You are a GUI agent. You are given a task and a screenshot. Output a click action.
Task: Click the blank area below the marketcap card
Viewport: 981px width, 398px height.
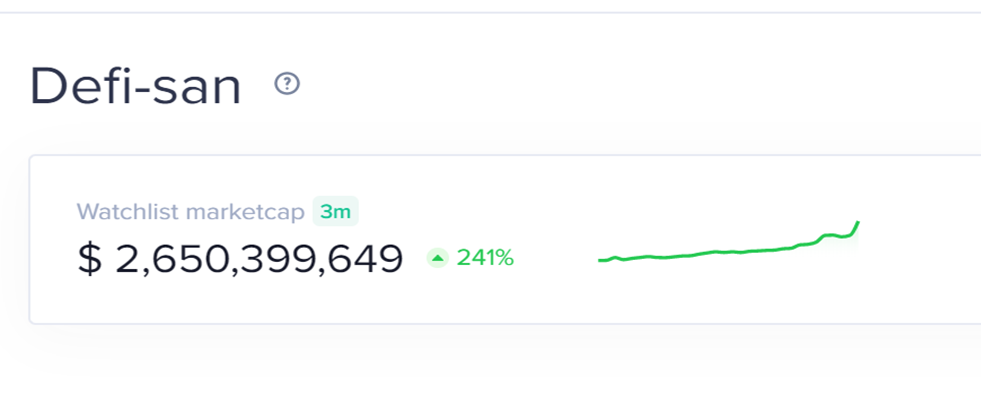click(x=501, y=363)
